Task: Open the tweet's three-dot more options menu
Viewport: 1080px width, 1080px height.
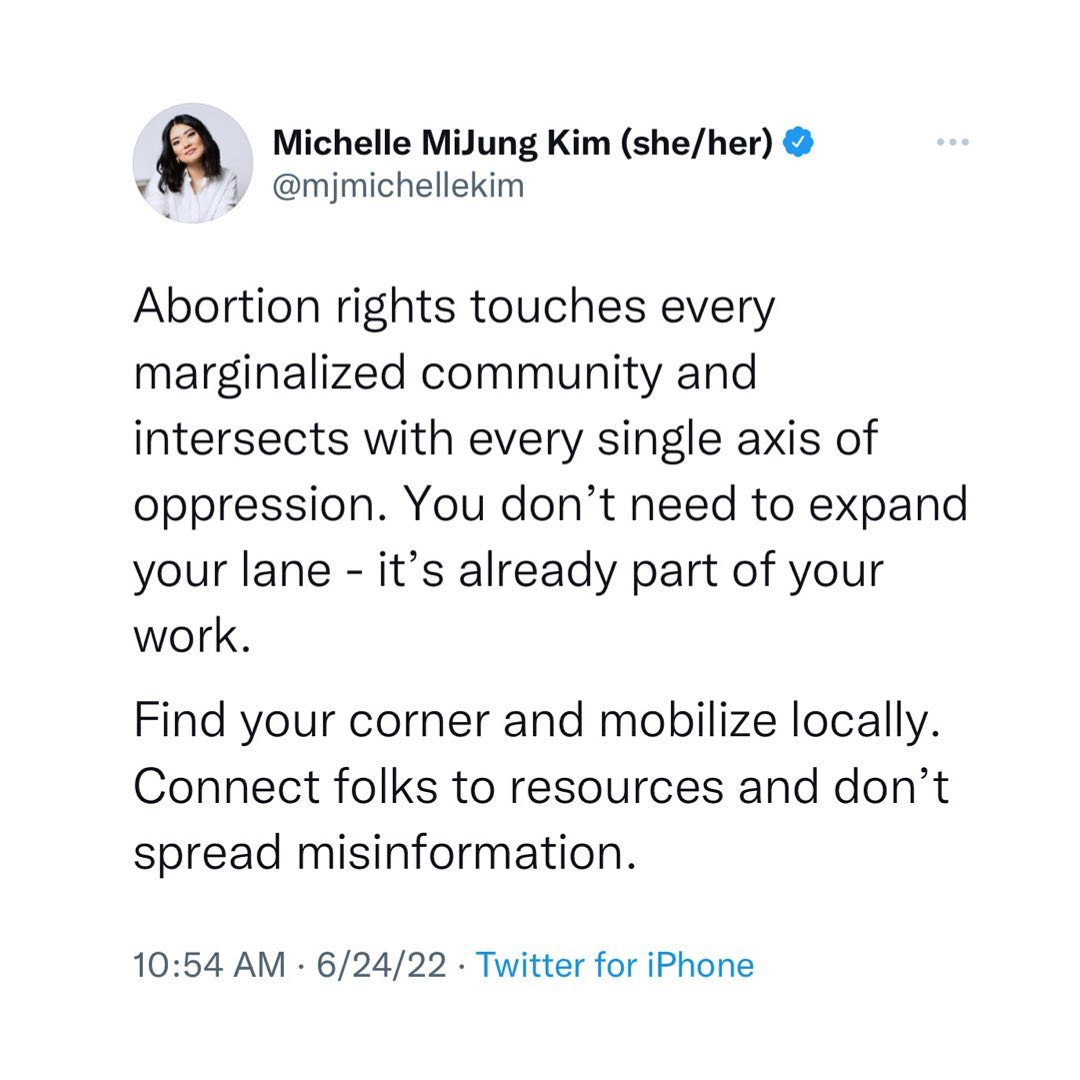Action: pos(953,144)
